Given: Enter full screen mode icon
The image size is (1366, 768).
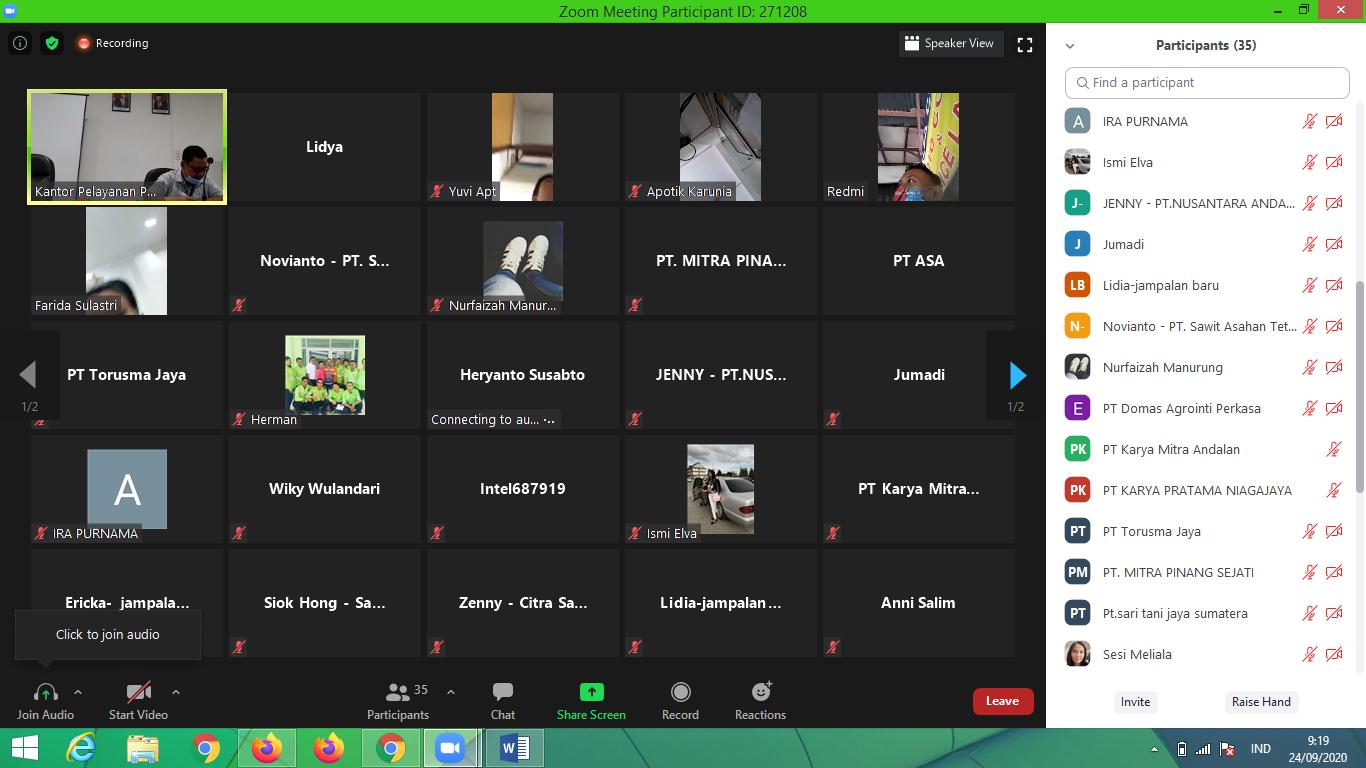Looking at the screenshot, I should 1024,44.
